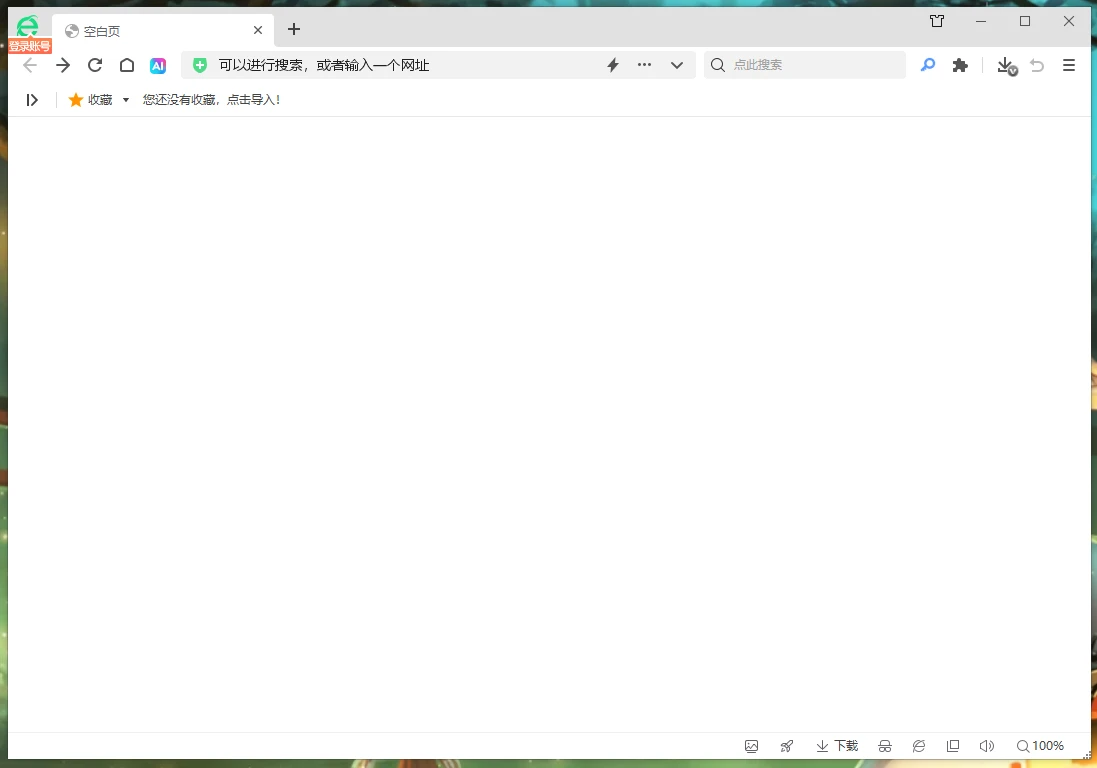This screenshot has height=768, width=1097.
Task: Click the 您还没有收藏，点击导入 import link
Action: 211,100
